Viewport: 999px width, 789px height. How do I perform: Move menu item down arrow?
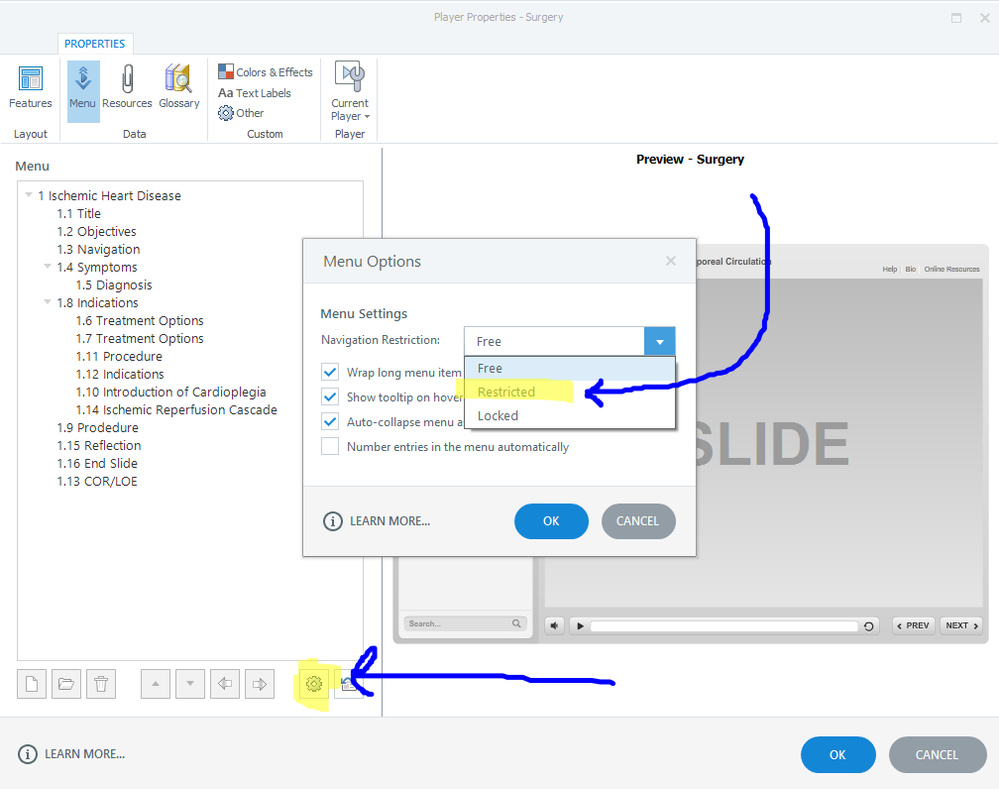coord(190,684)
